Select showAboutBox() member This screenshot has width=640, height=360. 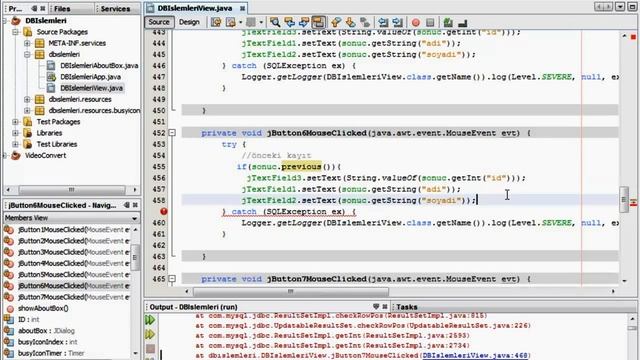pos(43,308)
